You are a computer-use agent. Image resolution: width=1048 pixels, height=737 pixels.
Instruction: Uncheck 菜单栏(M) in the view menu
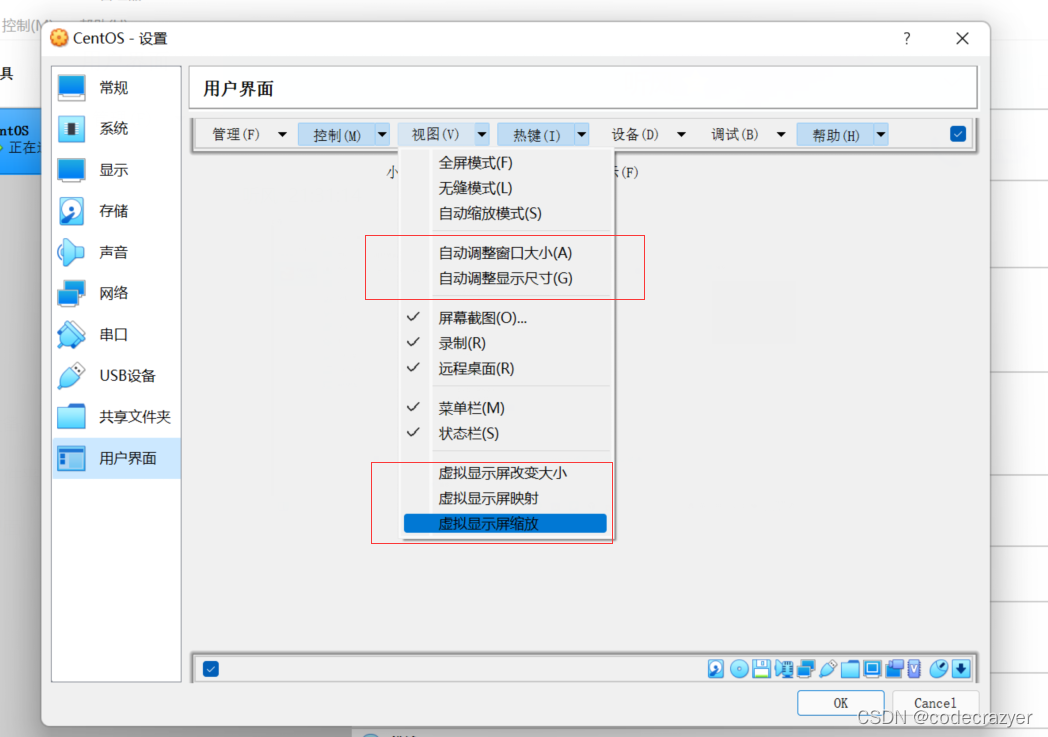click(507, 408)
